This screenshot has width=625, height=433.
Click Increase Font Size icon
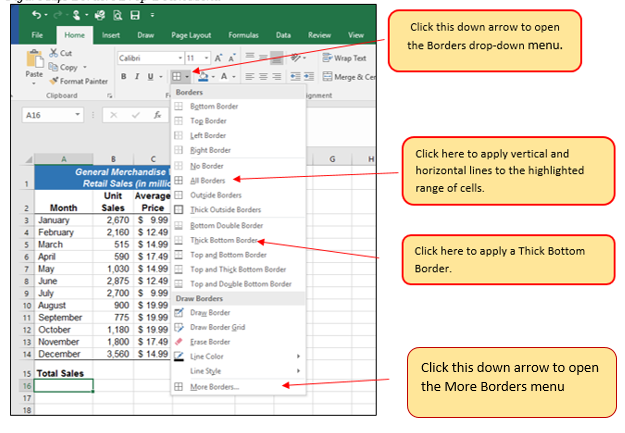[218, 58]
